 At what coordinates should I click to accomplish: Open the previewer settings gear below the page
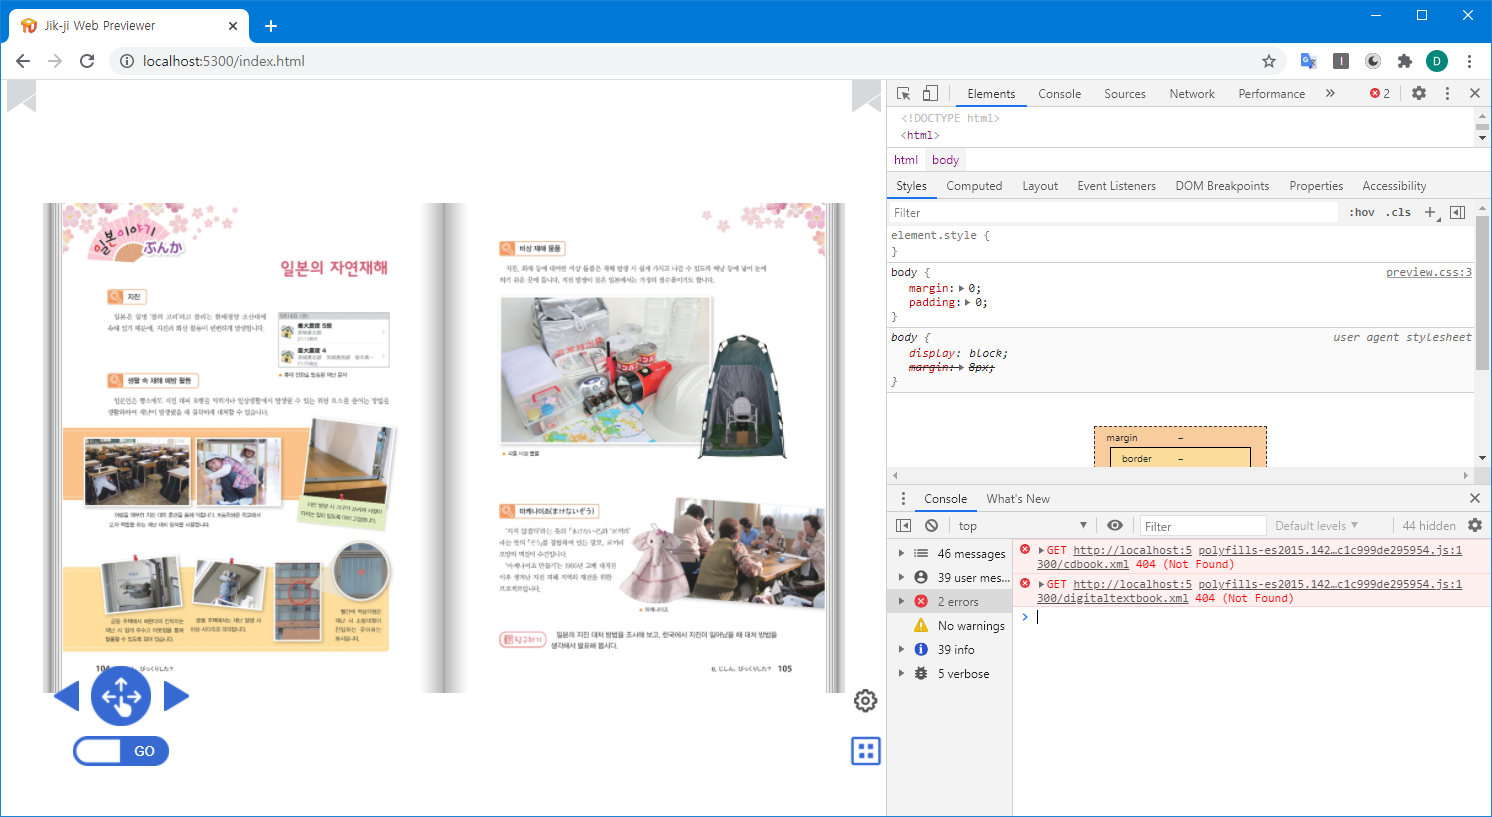tap(864, 701)
